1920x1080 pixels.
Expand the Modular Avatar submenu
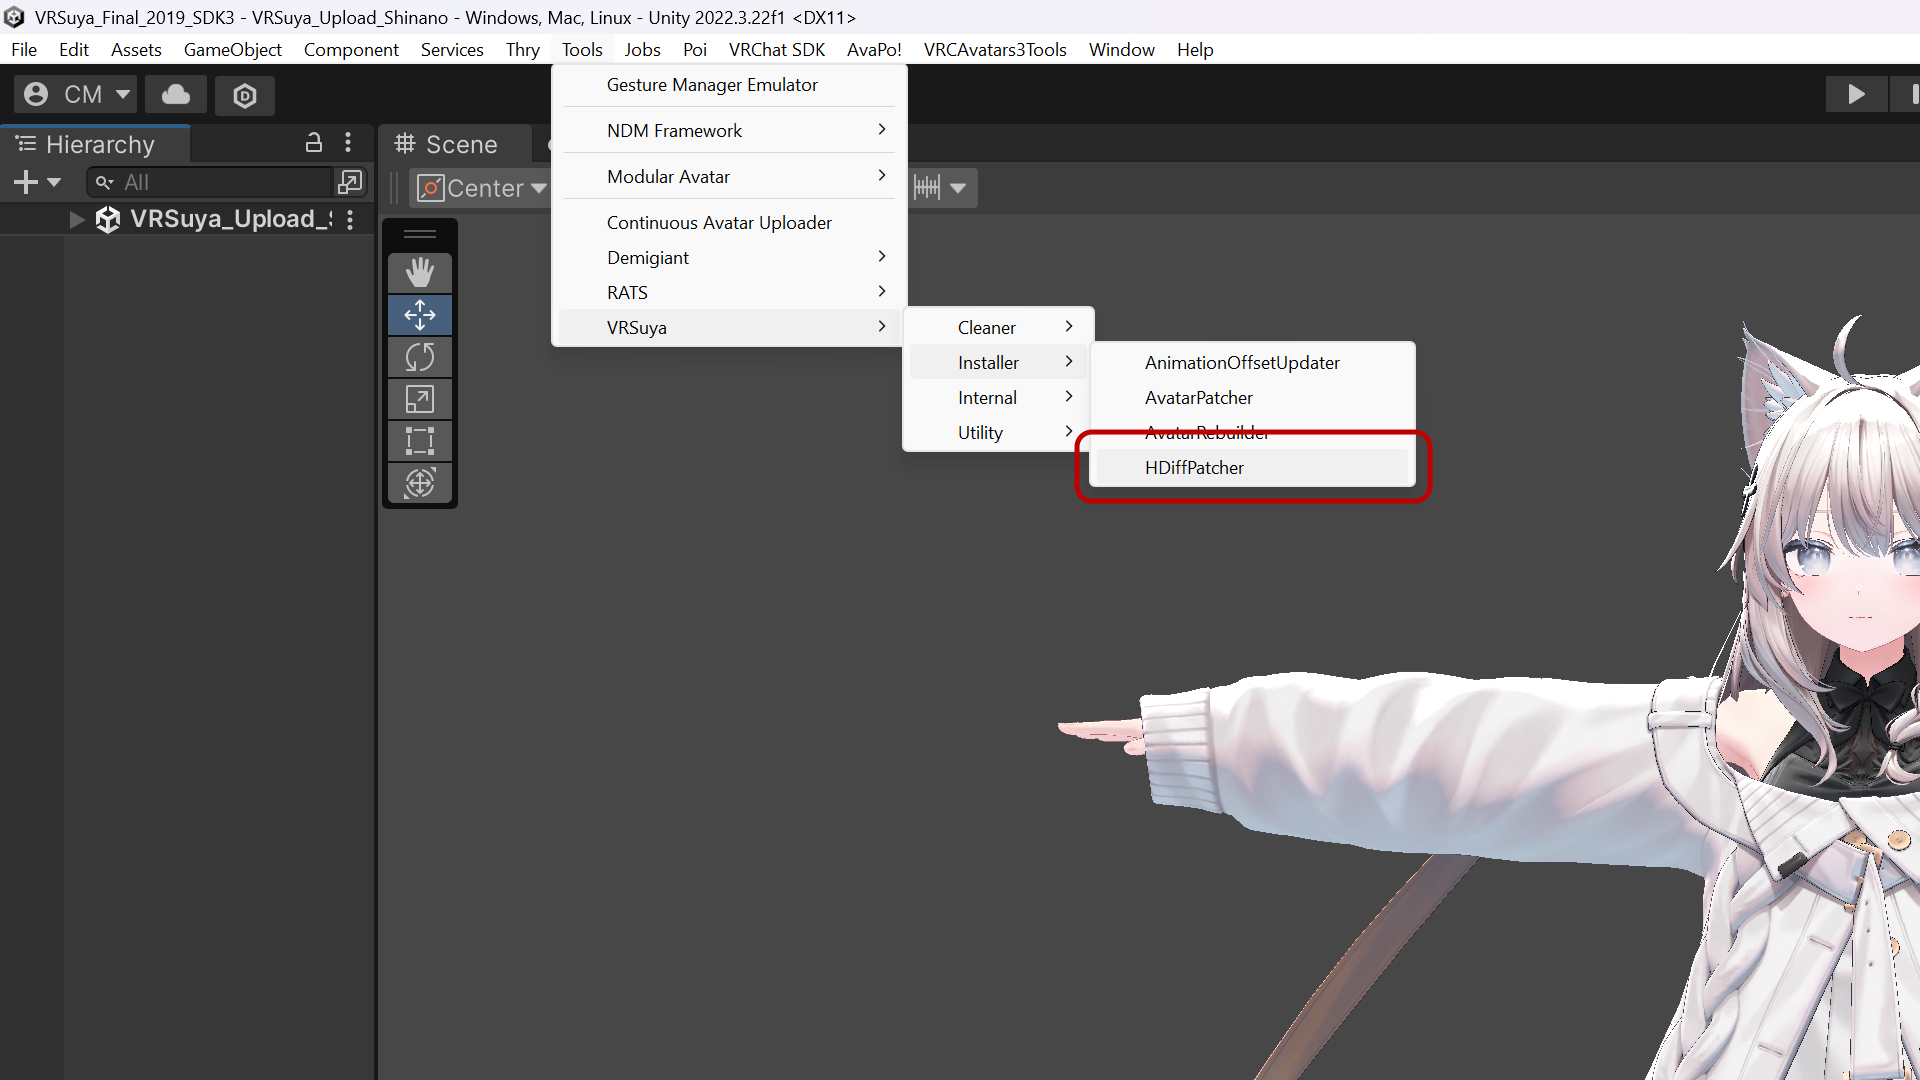point(729,177)
